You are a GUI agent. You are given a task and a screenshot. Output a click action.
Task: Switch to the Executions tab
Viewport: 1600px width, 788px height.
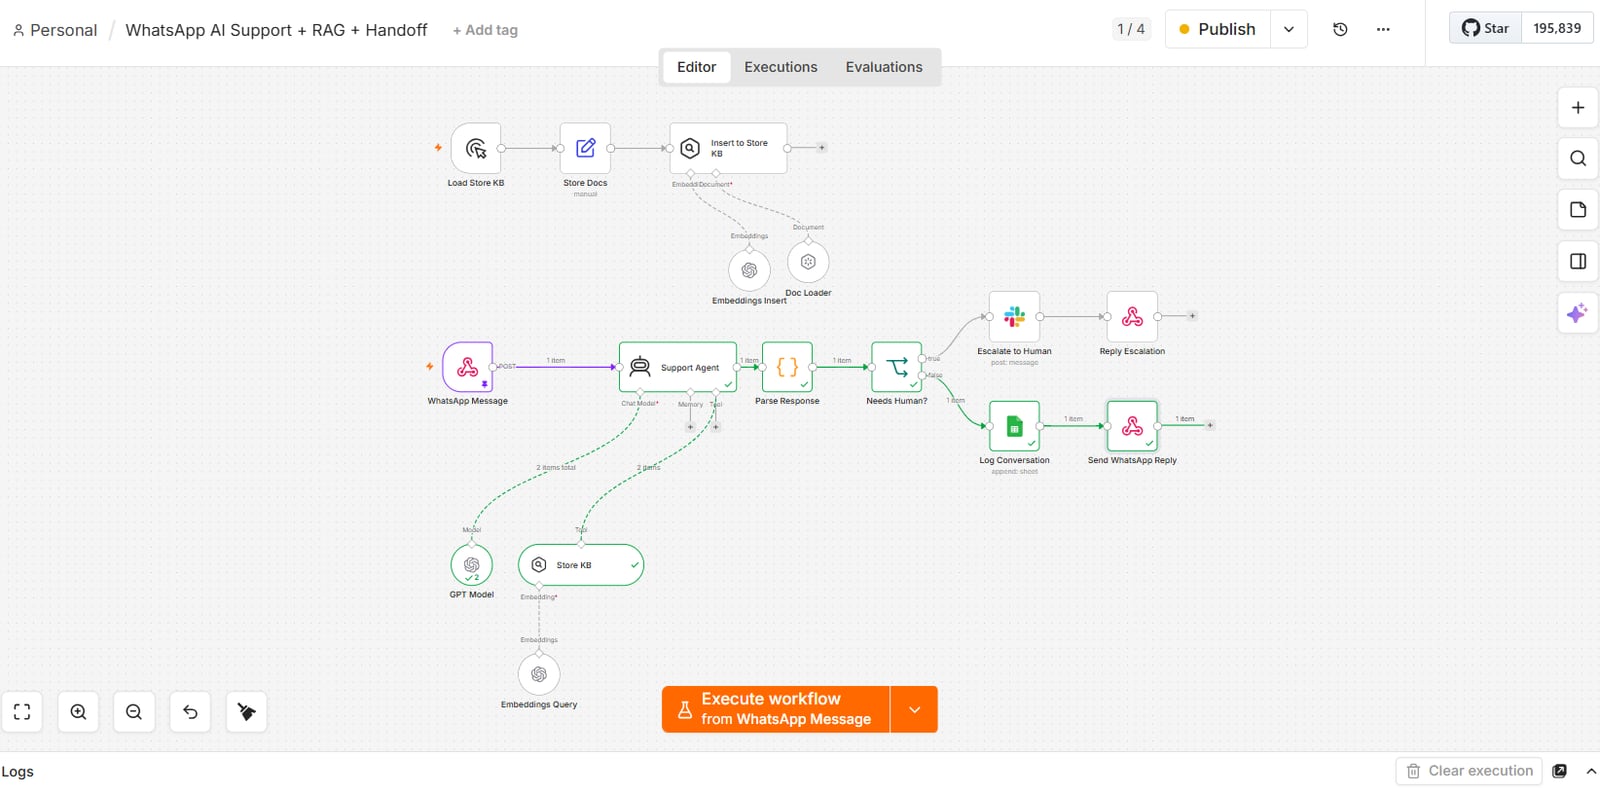click(781, 67)
